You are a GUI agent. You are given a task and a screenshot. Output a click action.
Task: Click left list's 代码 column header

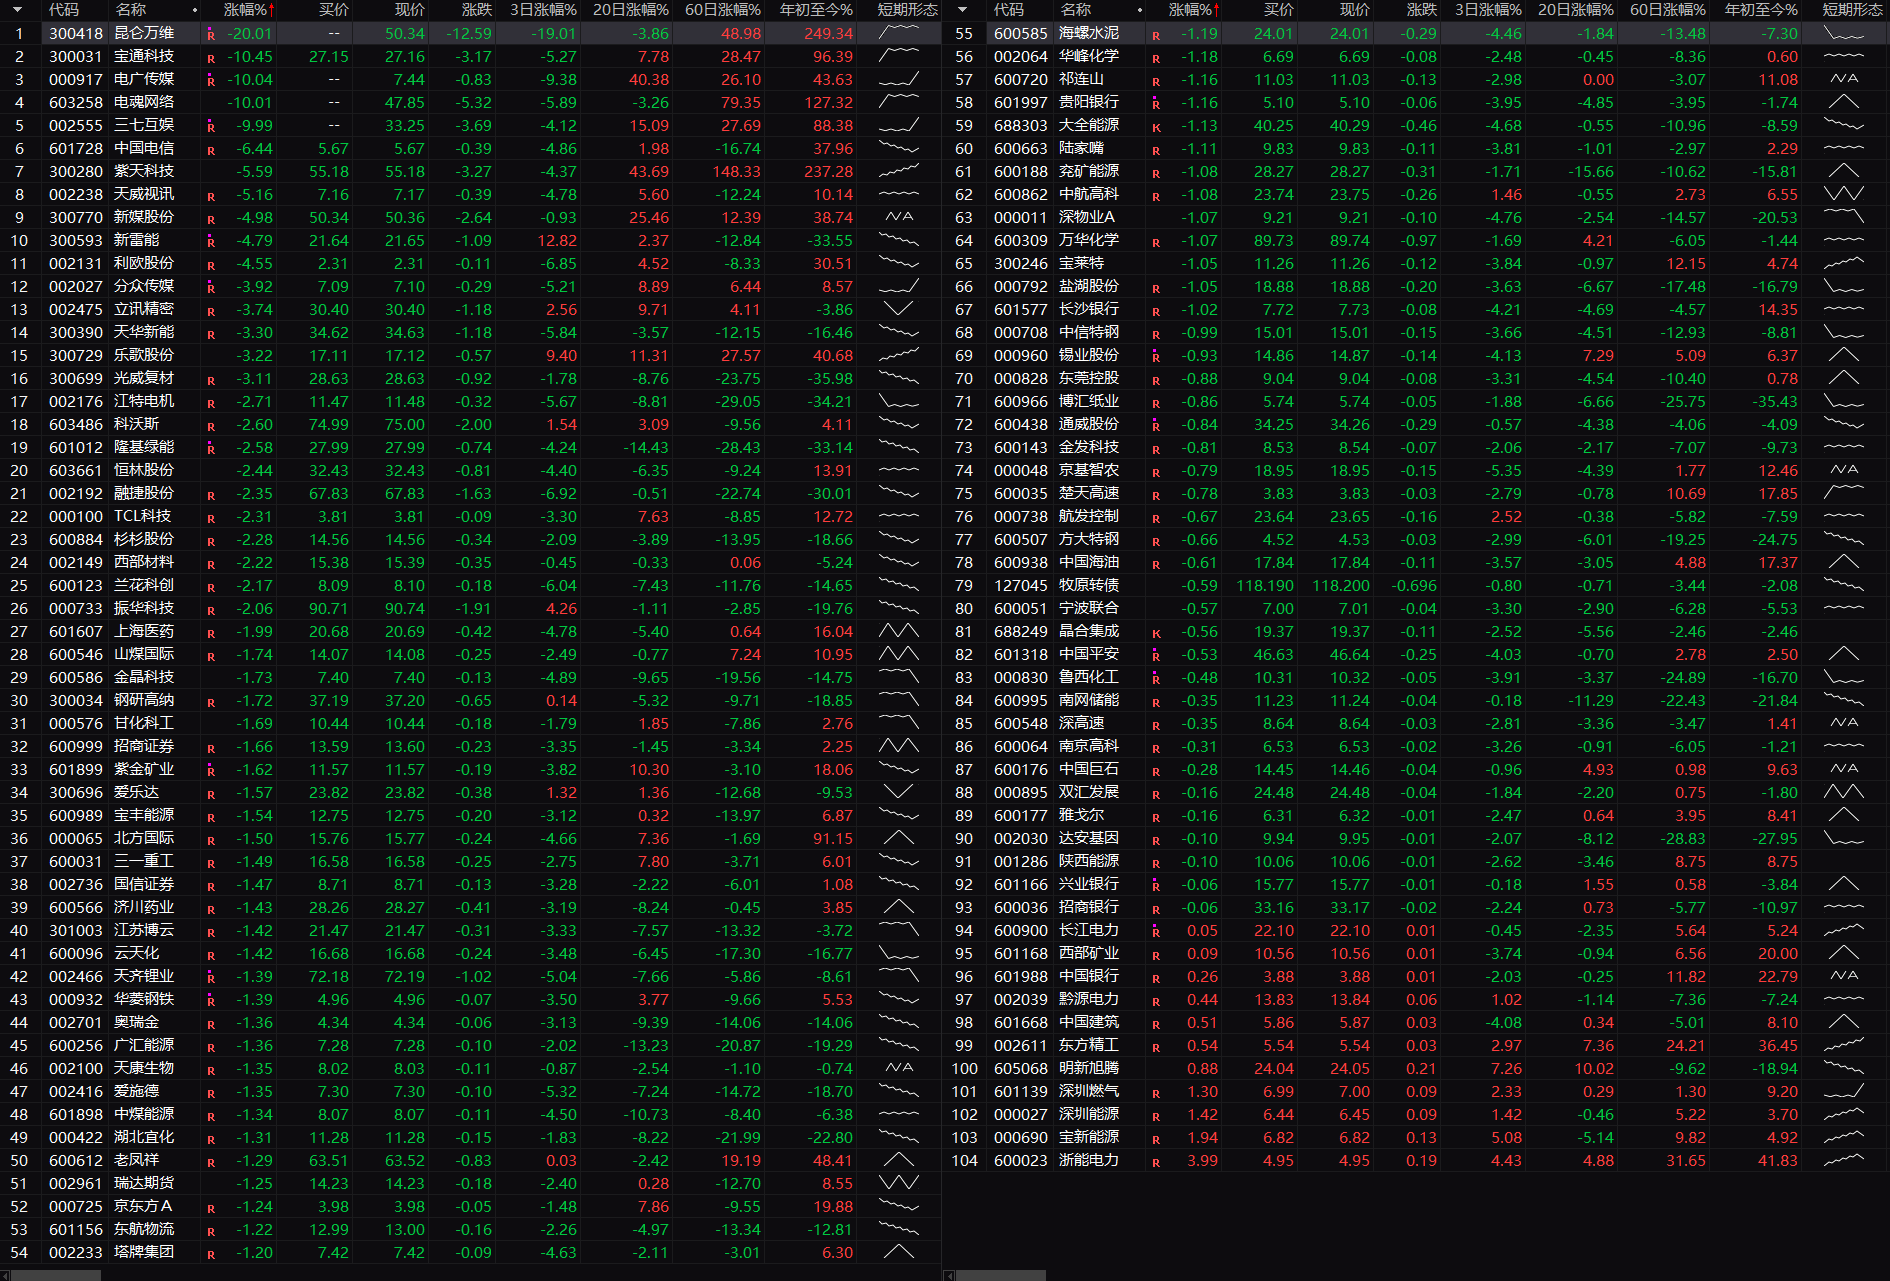click(64, 10)
